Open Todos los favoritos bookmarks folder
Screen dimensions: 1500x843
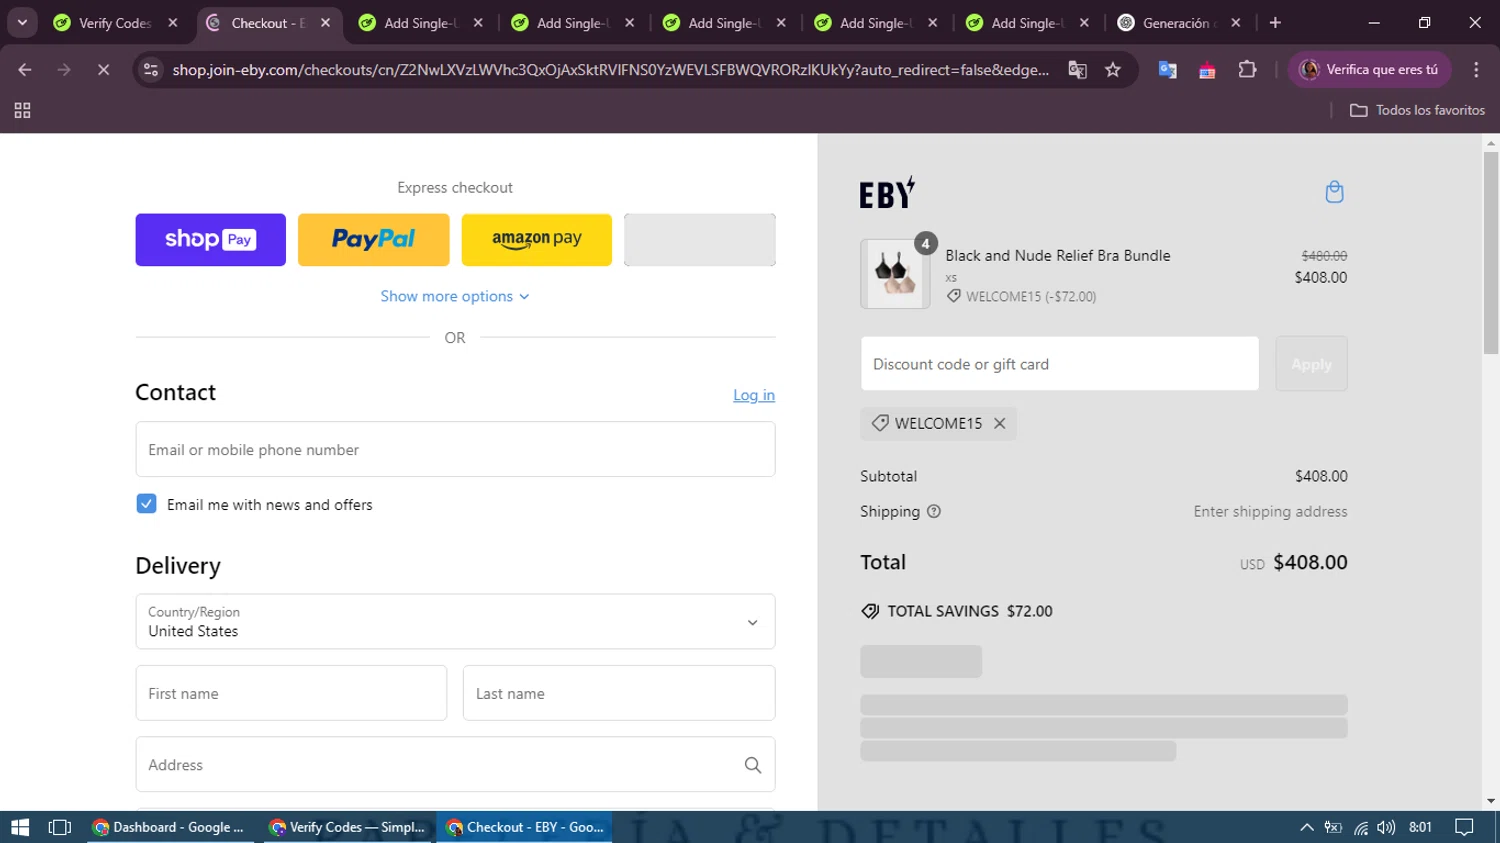coord(1417,110)
